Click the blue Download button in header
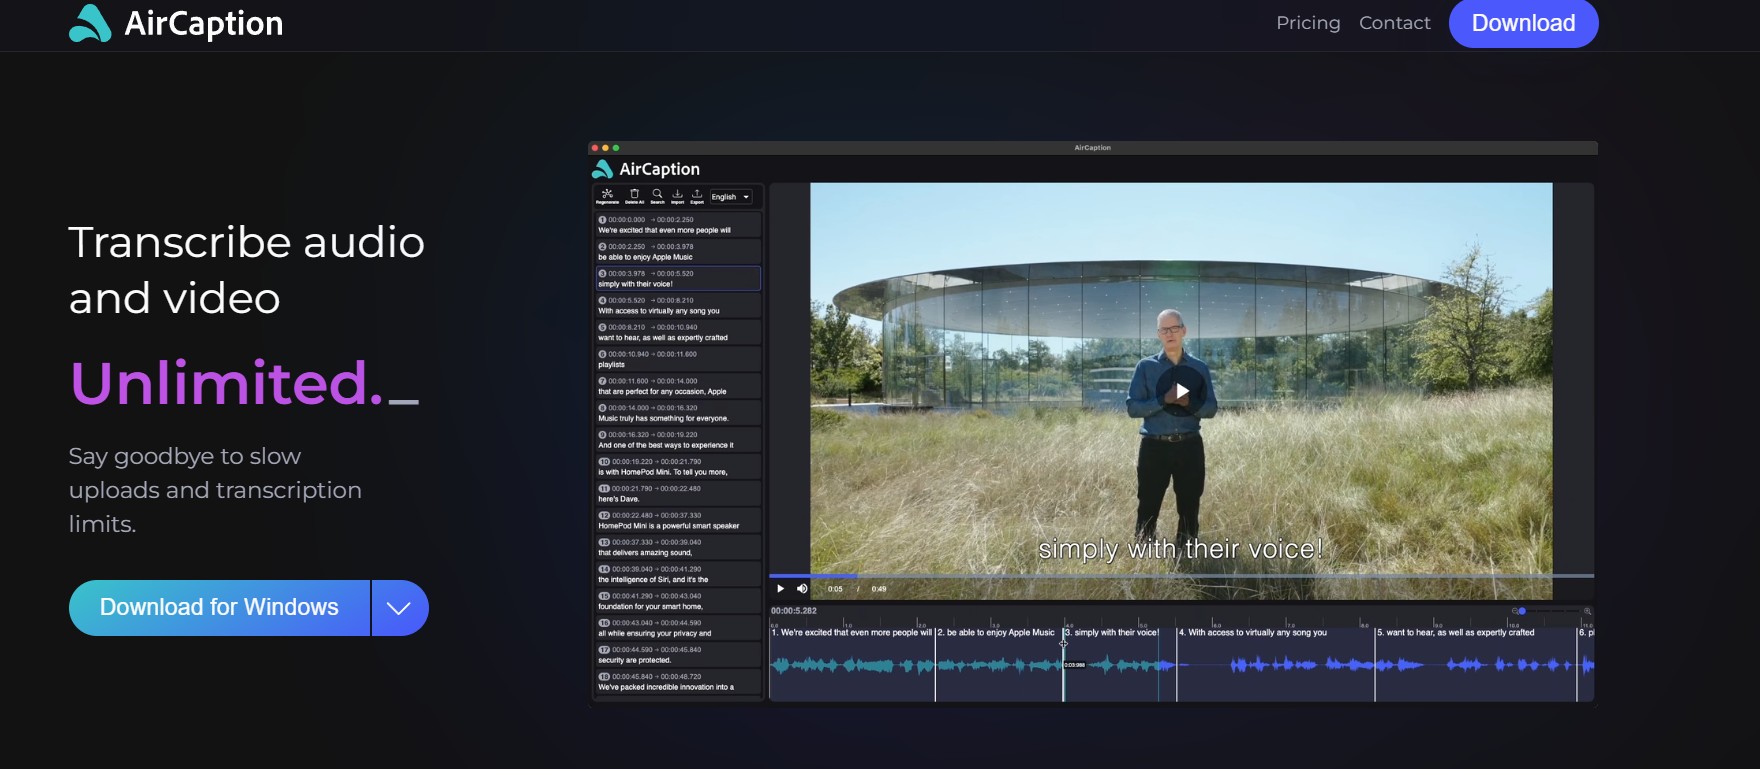Image resolution: width=1760 pixels, height=769 pixels. [1523, 23]
